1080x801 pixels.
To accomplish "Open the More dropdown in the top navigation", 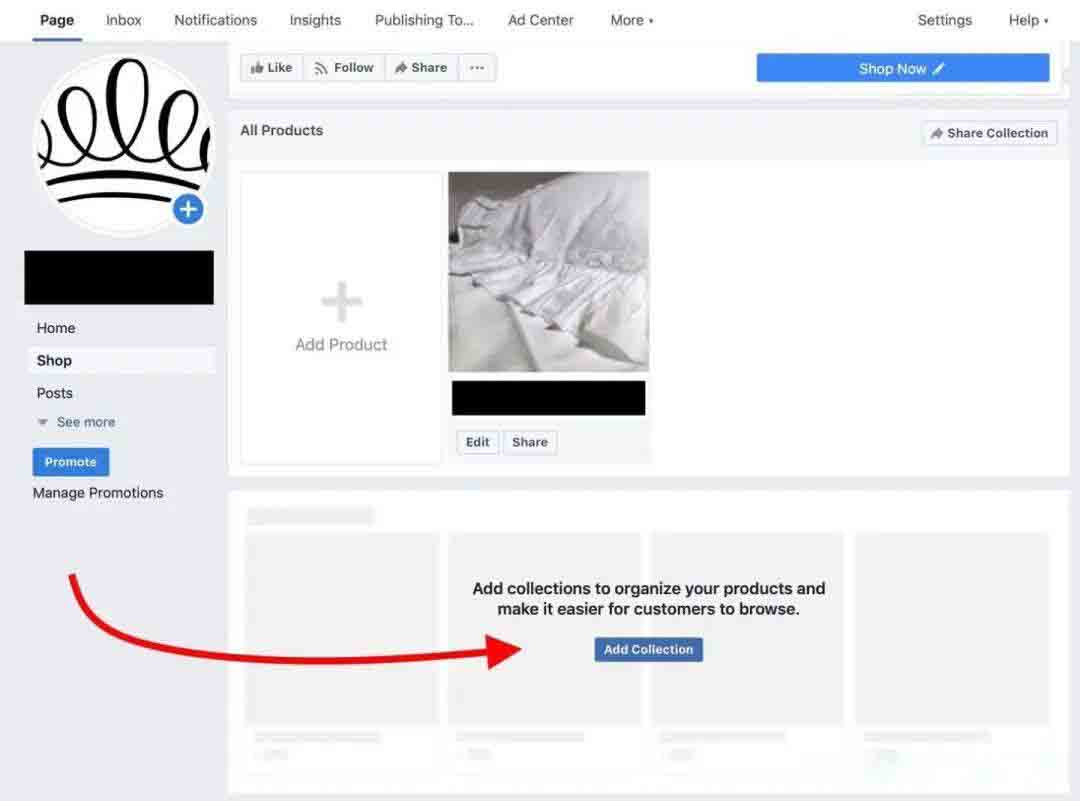I will [631, 20].
